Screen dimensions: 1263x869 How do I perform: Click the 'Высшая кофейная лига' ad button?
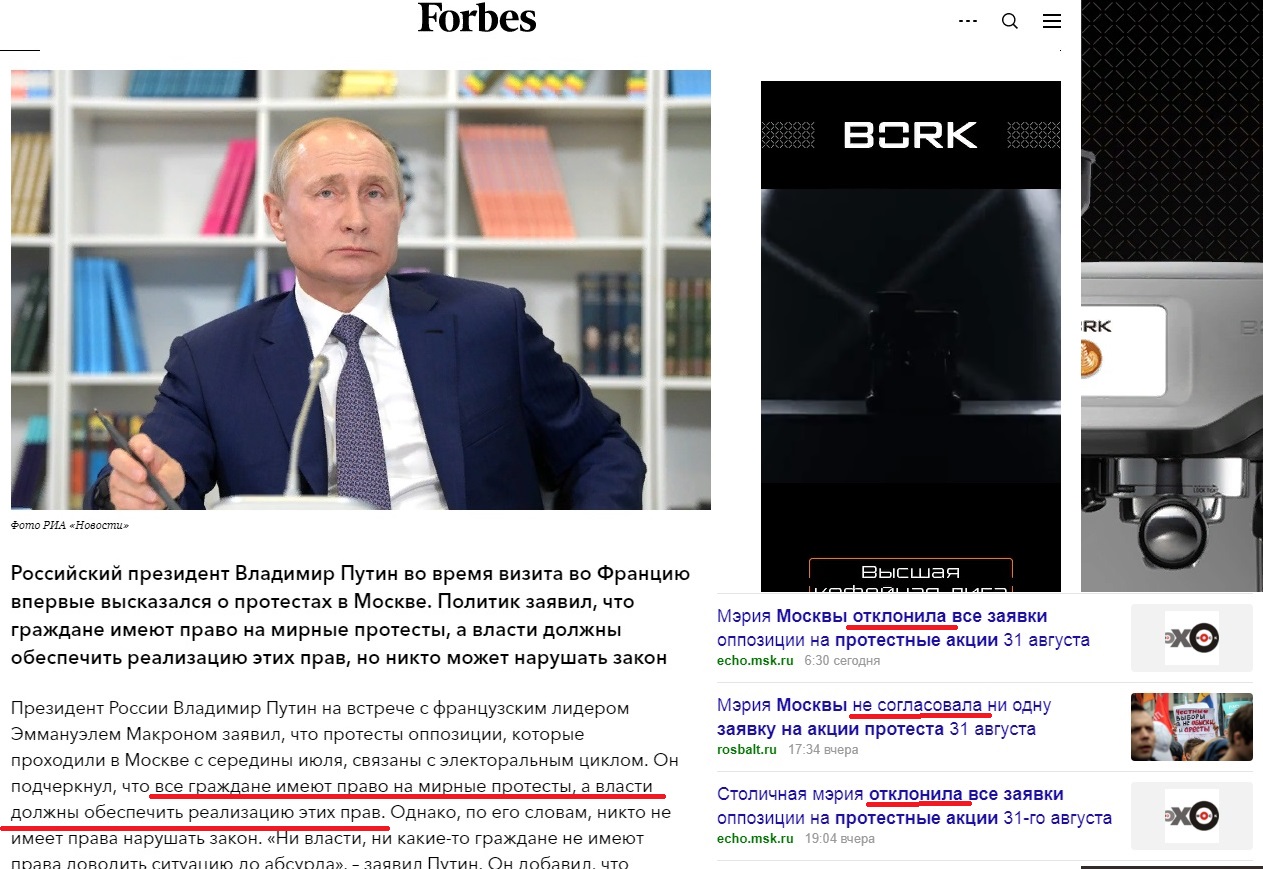point(910,575)
